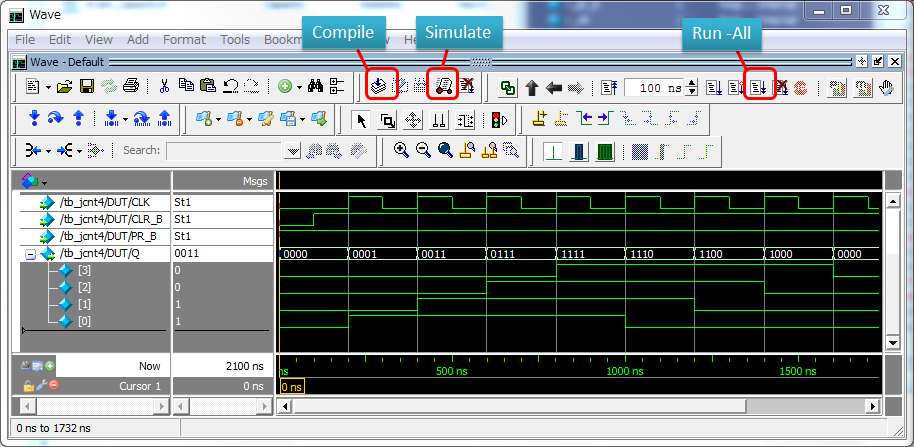This screenshot has height=447, width=914.
Task: Click the Zoom Full magnifier icon
Action: 445,150
